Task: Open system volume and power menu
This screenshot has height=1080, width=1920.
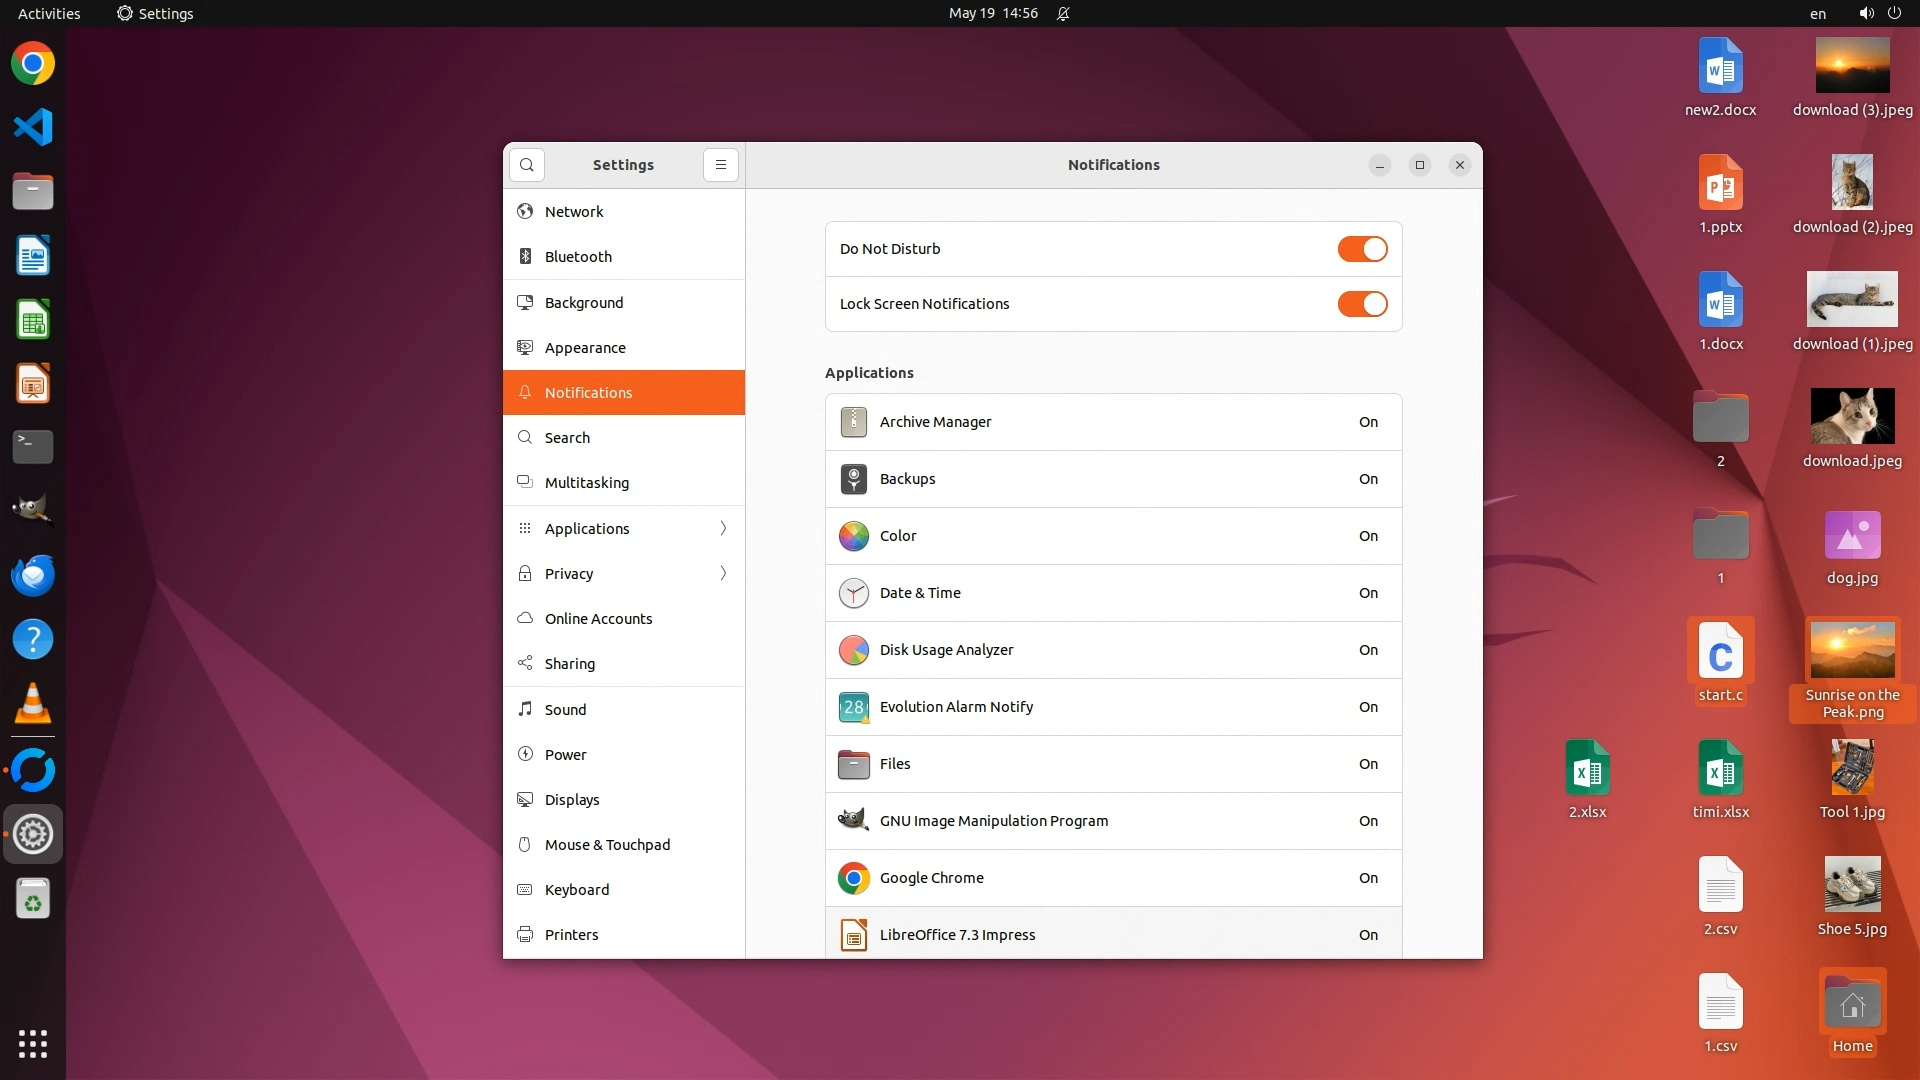Action: pos(1880,13)
